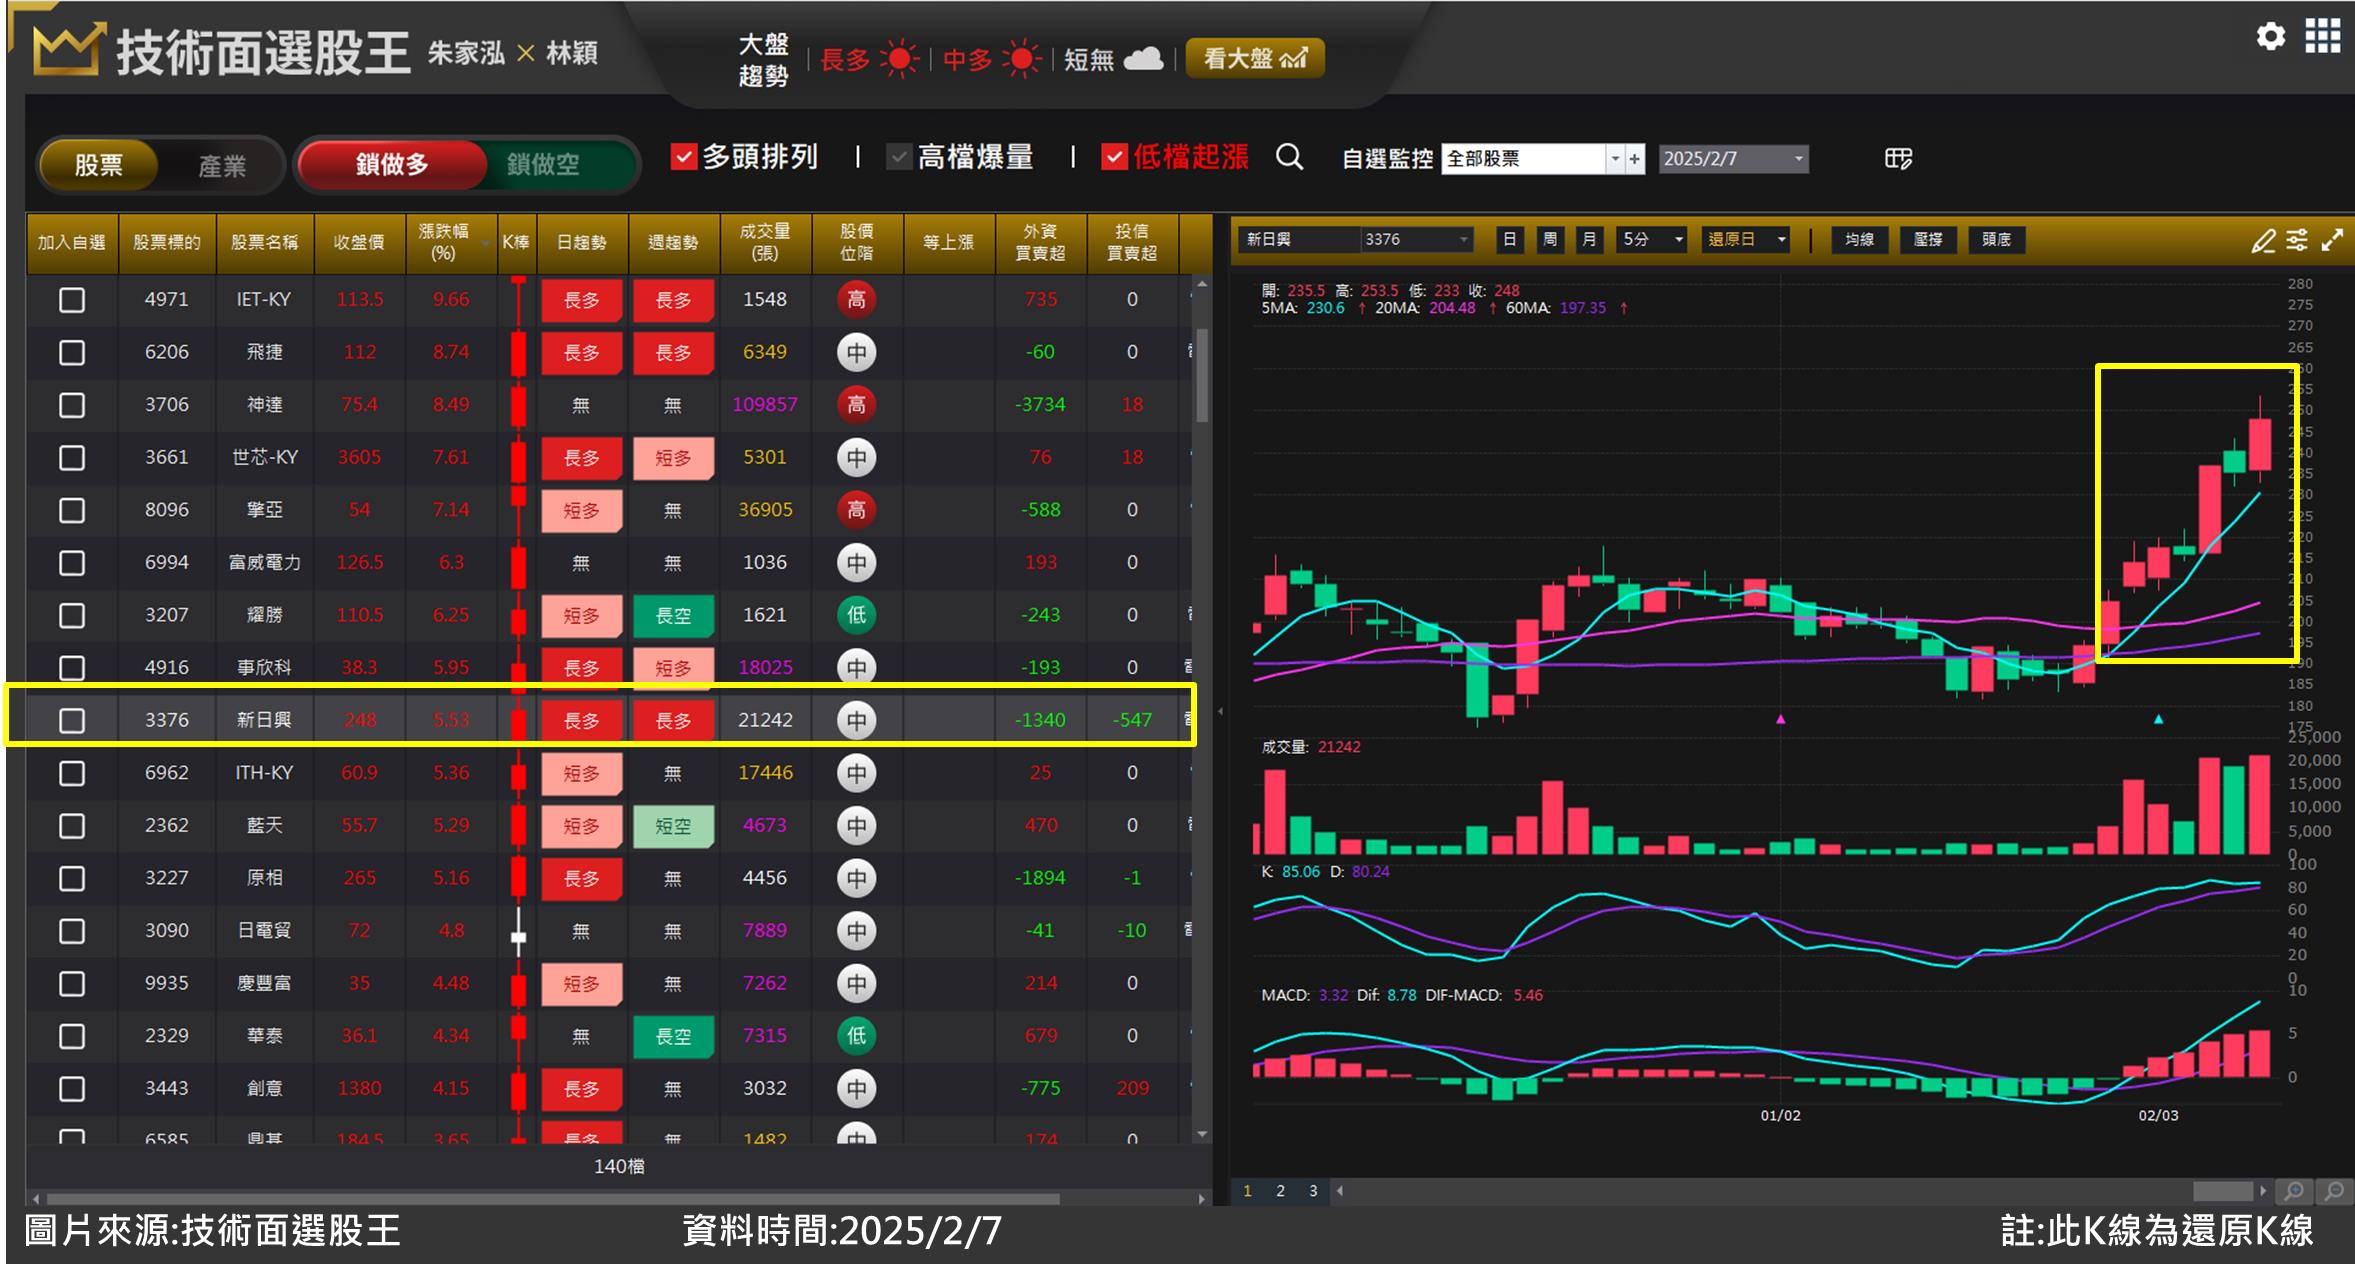Click the 高 position badge for 8096
This screenshot has width=2355, height=1275.
click(x=857, y=510)
